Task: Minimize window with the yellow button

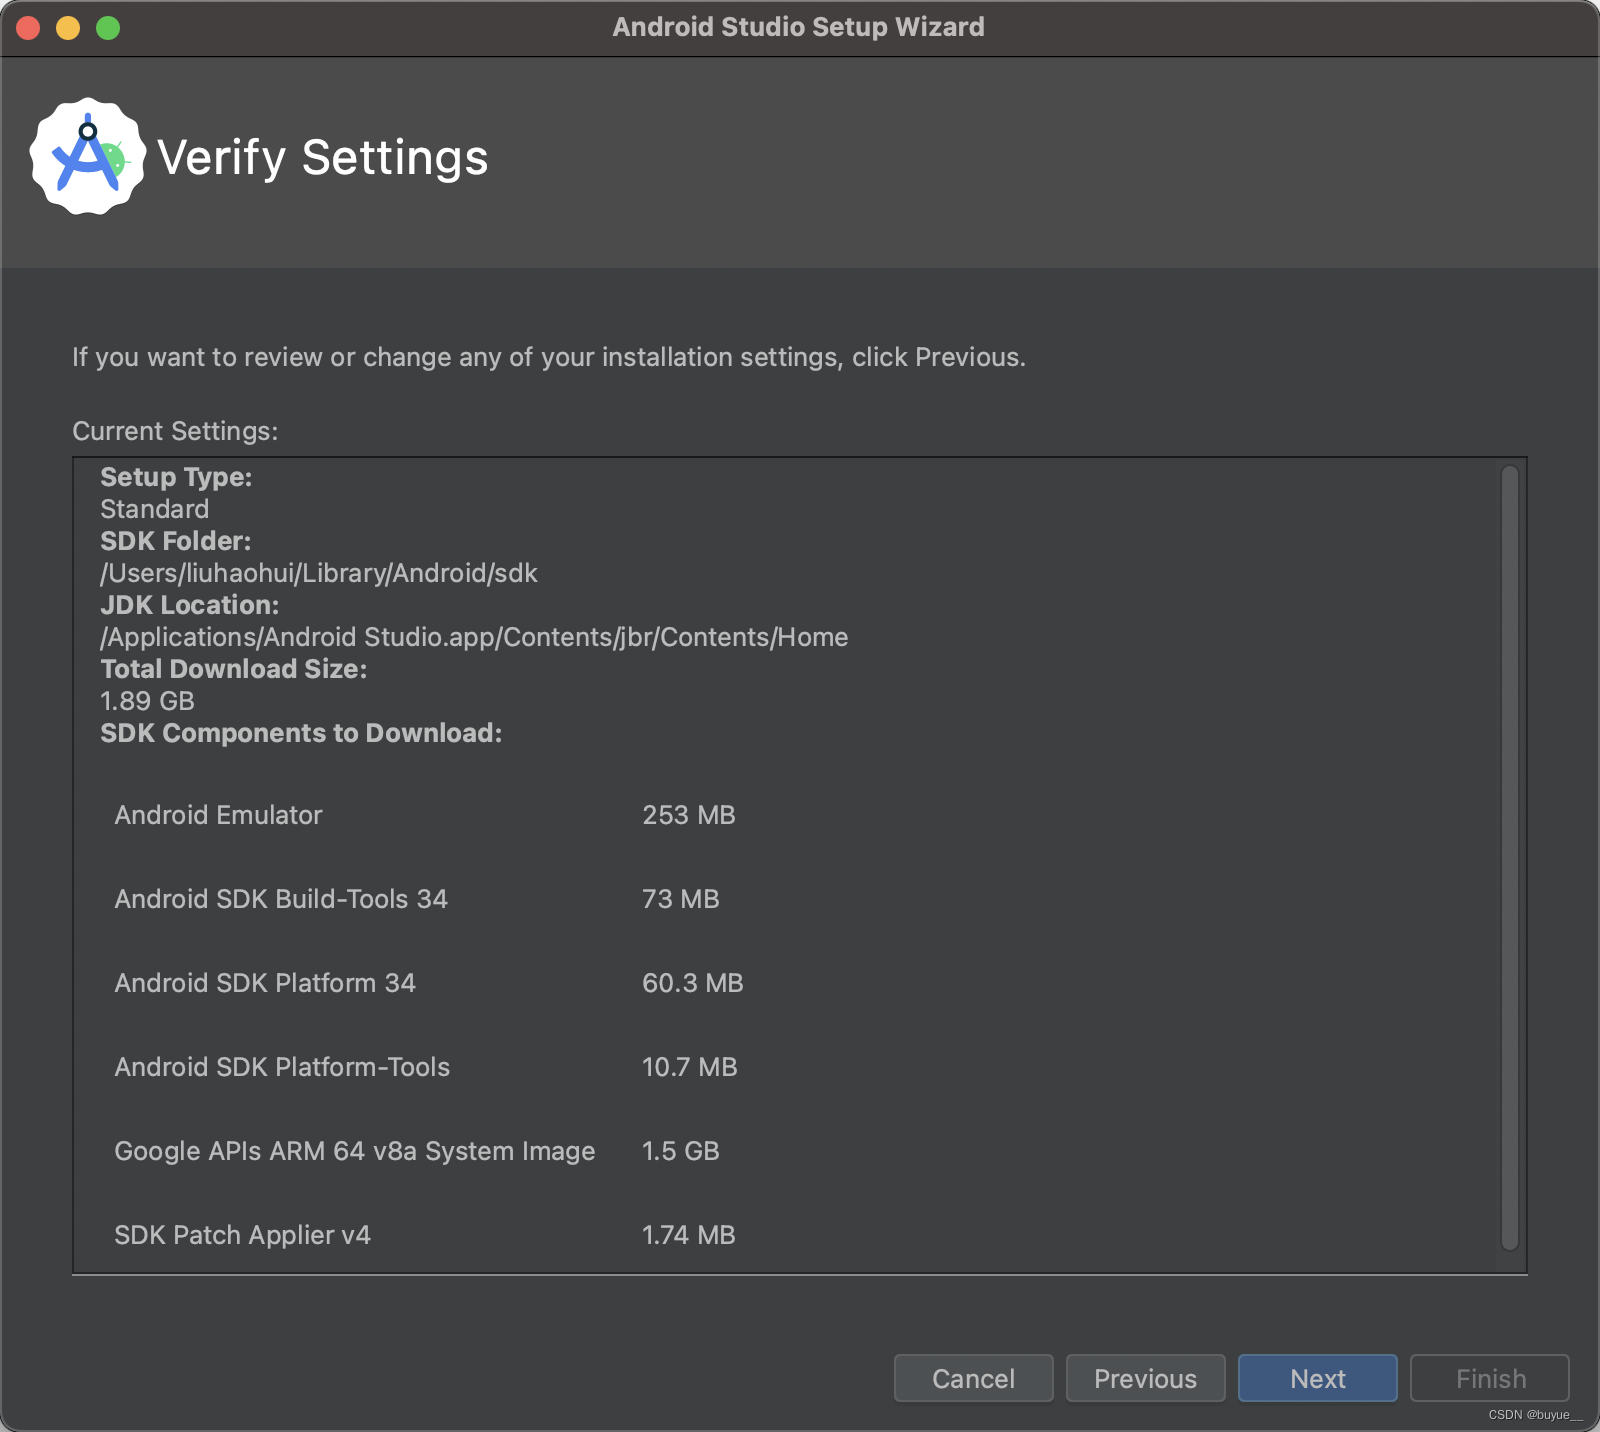Action: 68,28
